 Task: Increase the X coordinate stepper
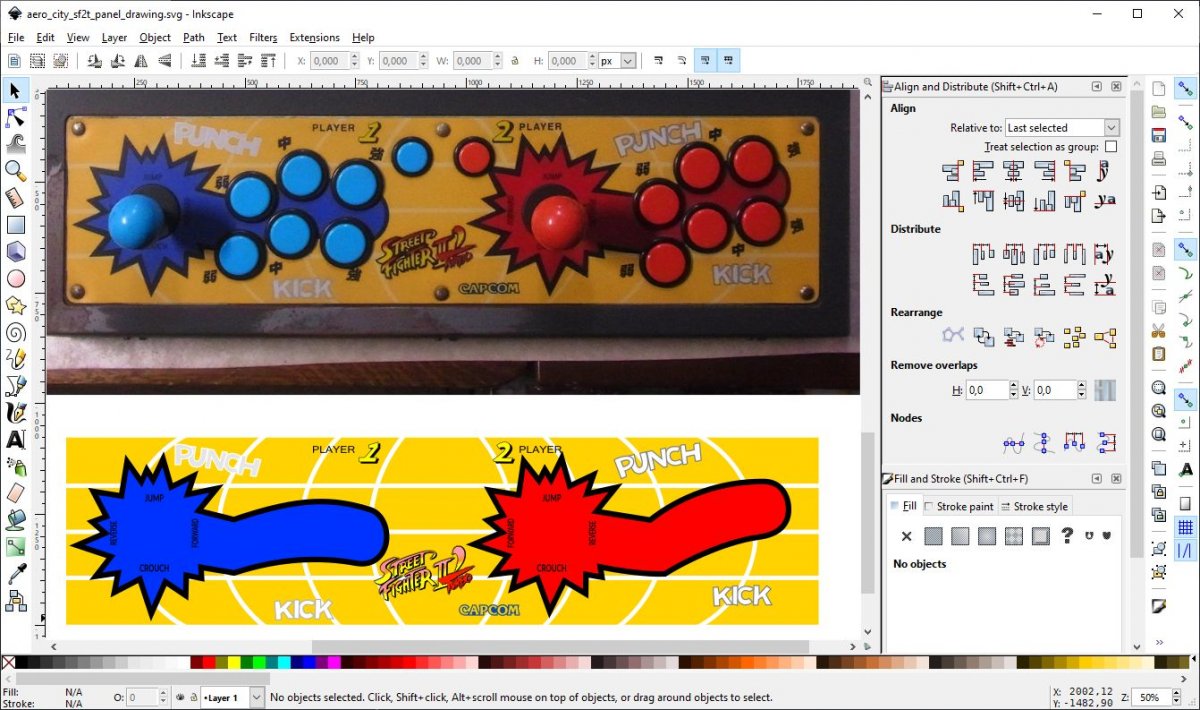[x=353, y=57]
